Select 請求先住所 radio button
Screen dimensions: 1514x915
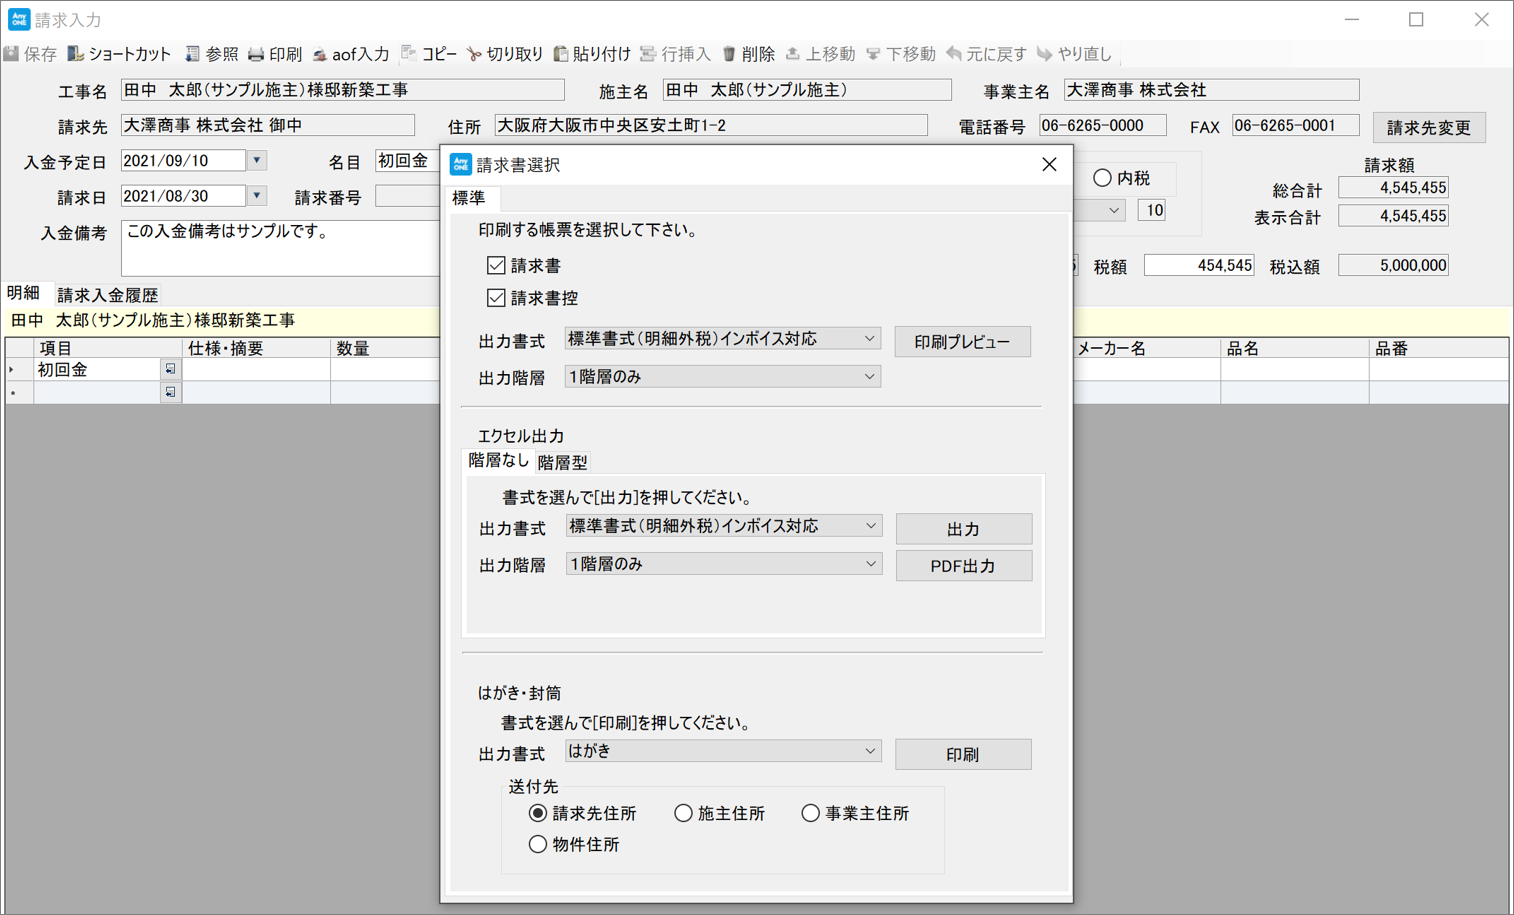538,813
